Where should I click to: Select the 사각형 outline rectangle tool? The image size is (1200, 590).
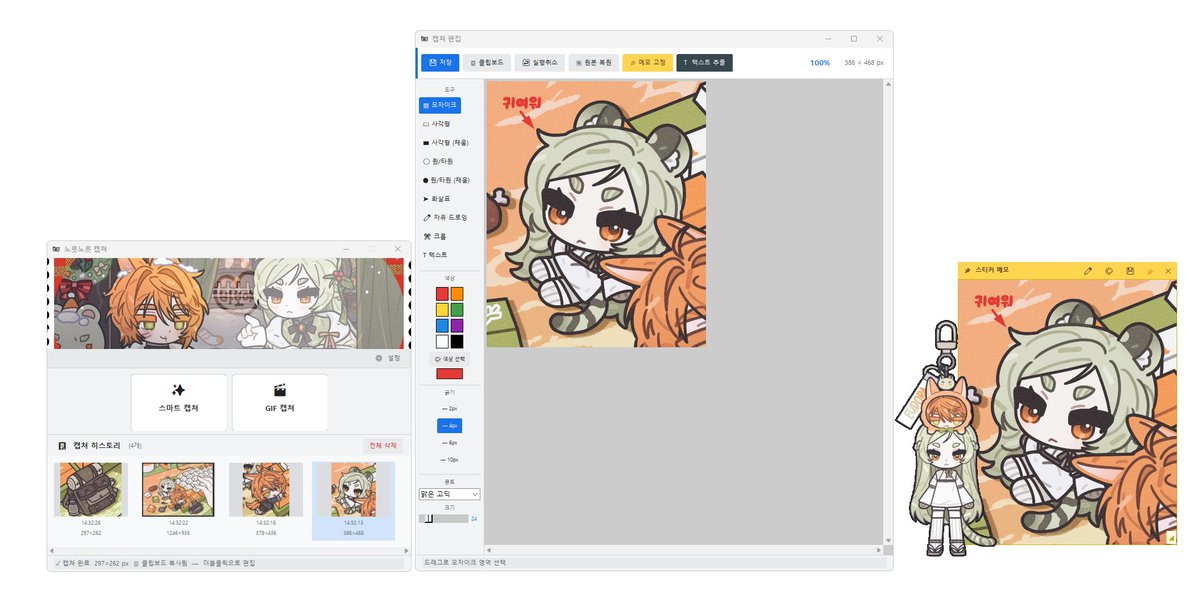tap(437, 124)
